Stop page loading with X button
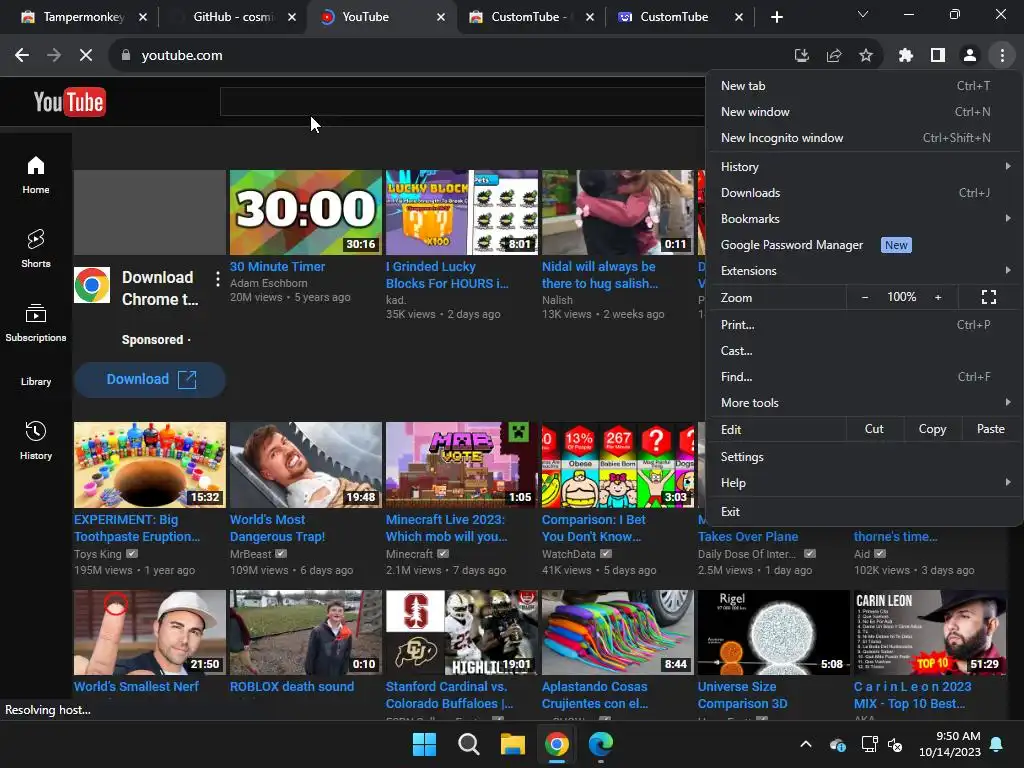This screenshot has height=768, width=1024. (x=86, y=56)
